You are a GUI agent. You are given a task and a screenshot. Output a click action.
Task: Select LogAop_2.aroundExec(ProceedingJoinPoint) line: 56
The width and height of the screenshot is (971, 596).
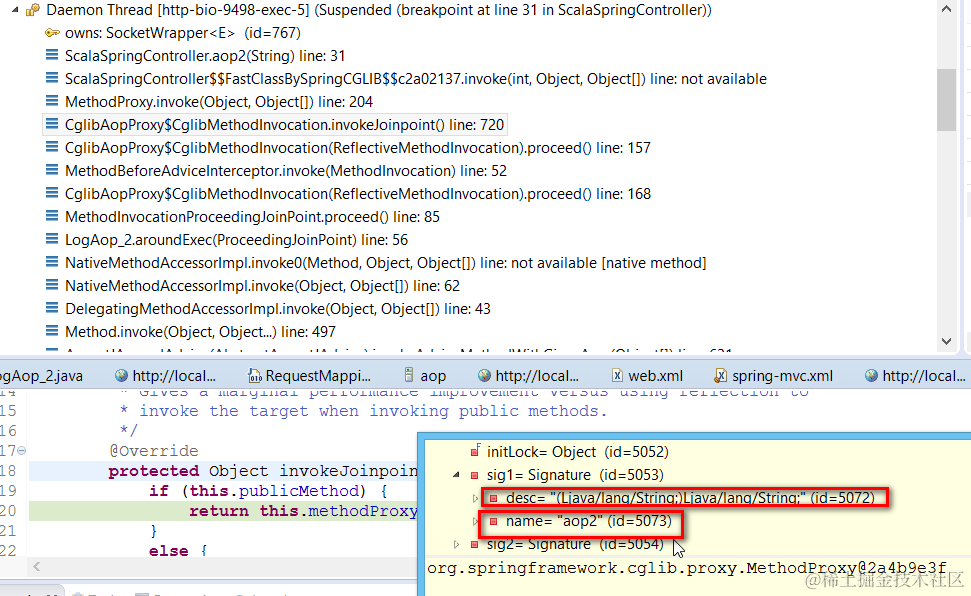click(x=236, y=240)
